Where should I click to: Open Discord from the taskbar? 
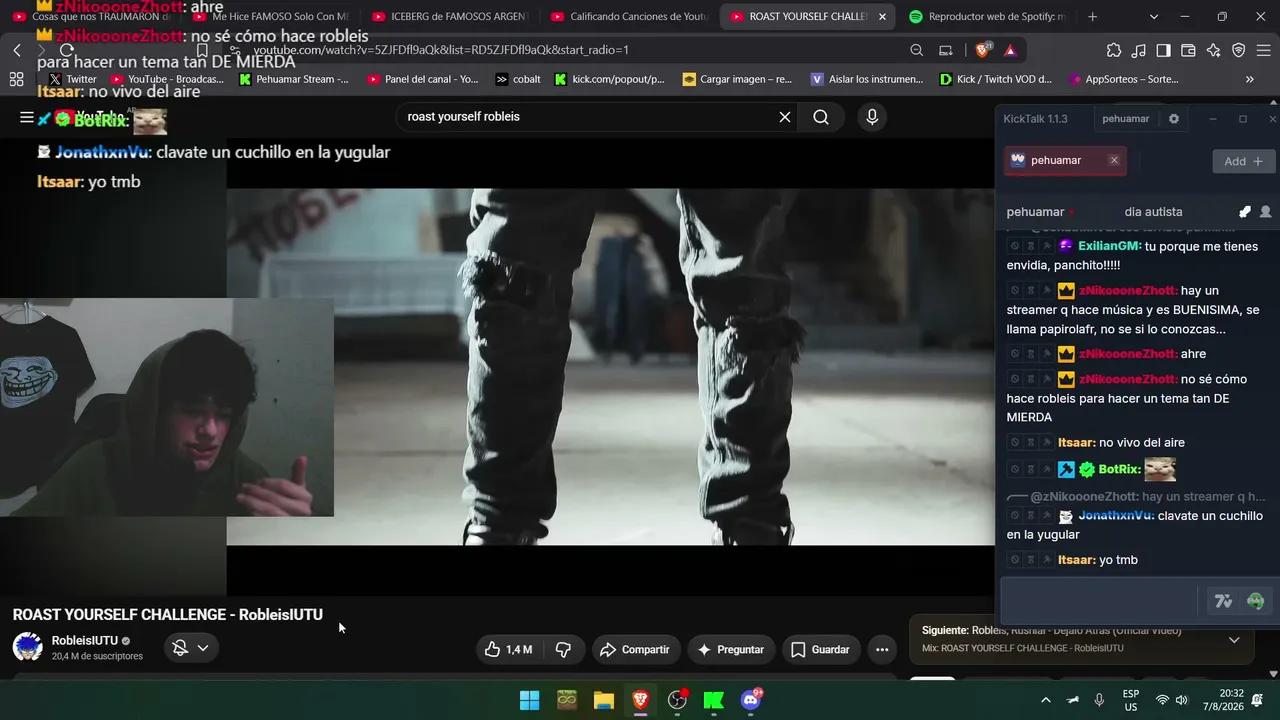point(751,700)
